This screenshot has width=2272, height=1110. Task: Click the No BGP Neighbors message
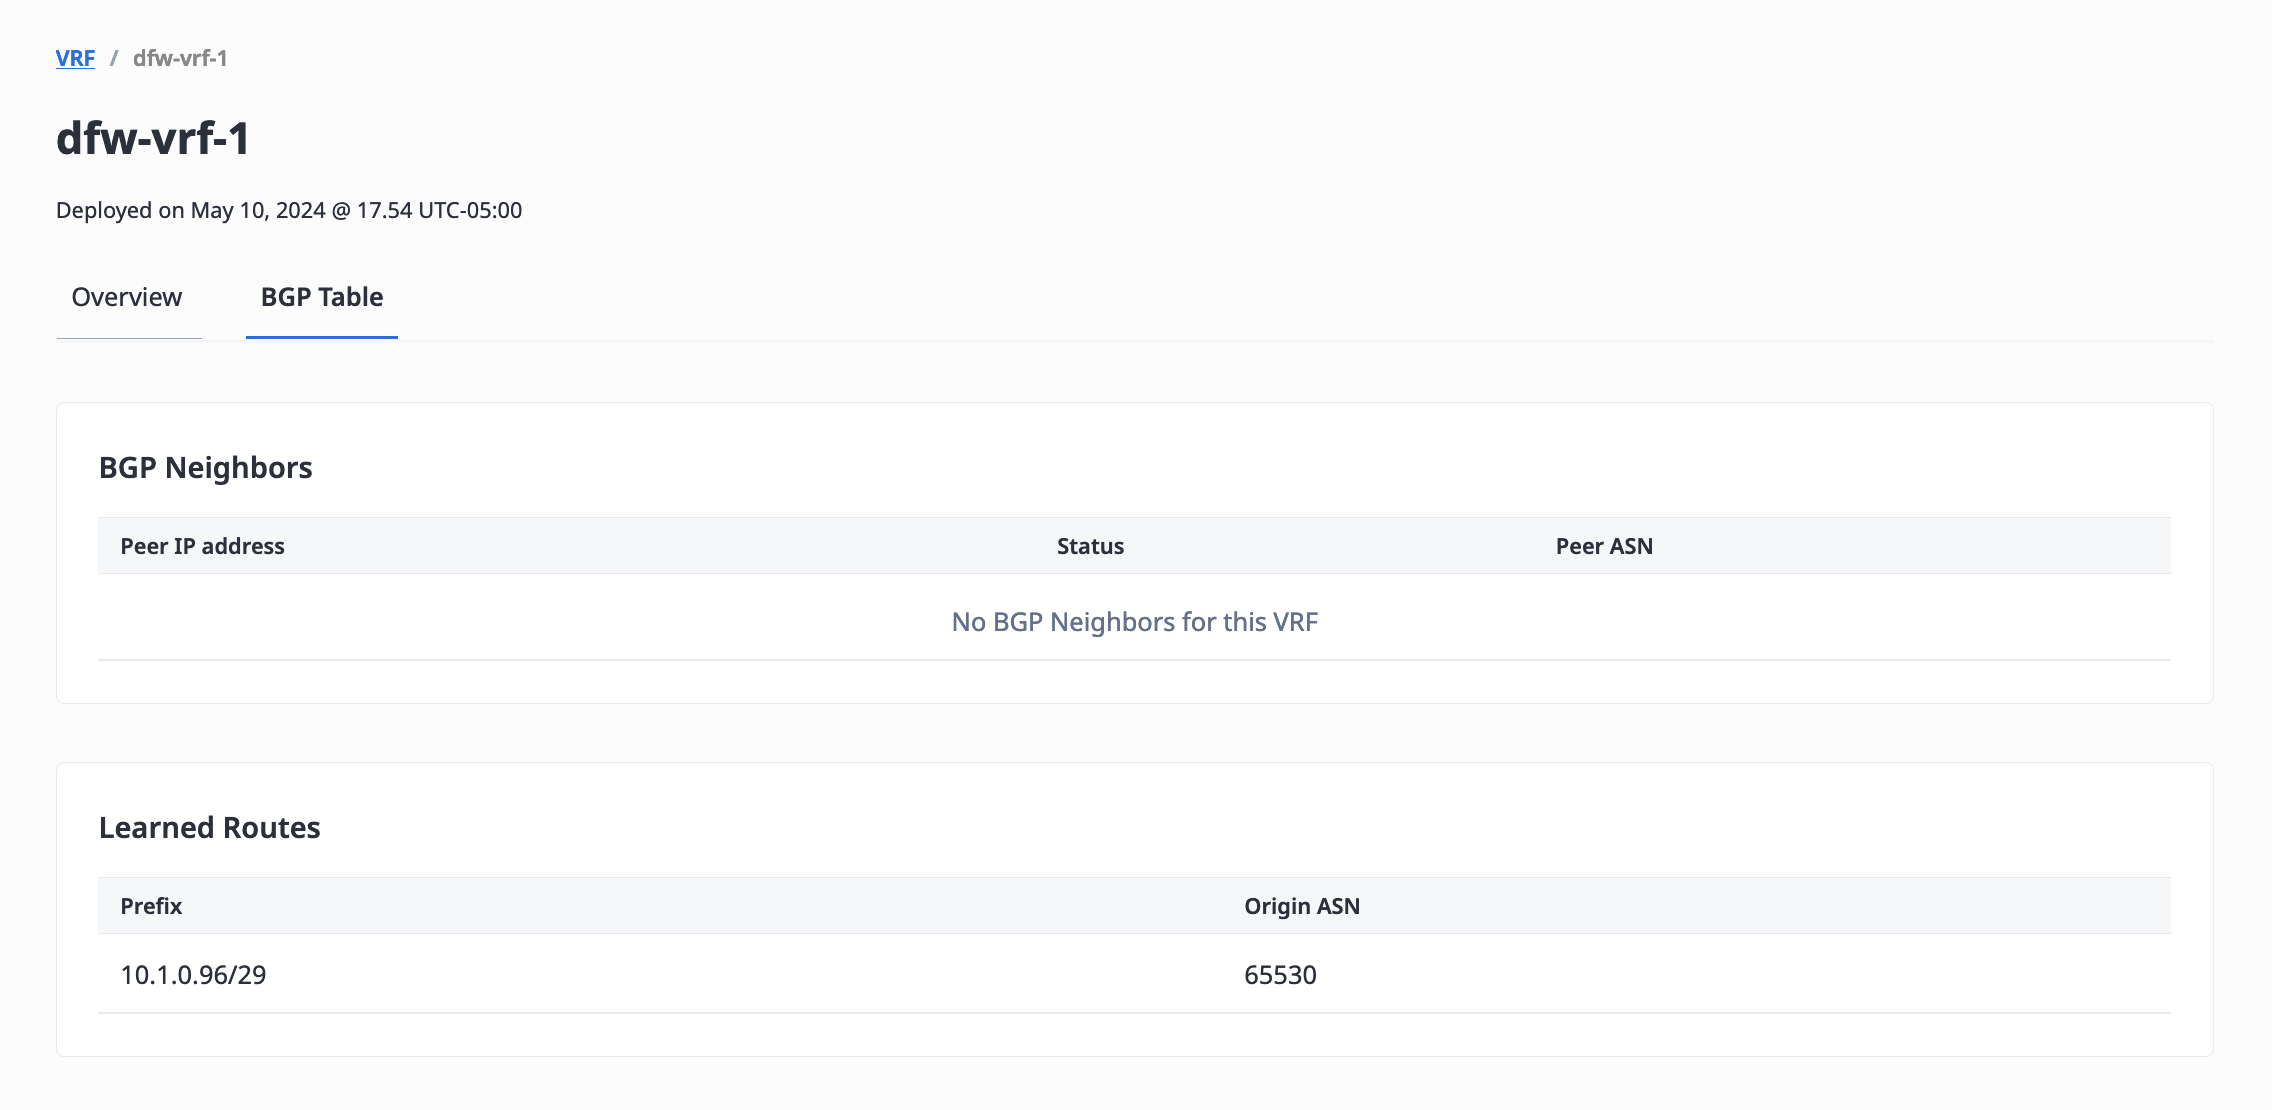pos(1135,622)
